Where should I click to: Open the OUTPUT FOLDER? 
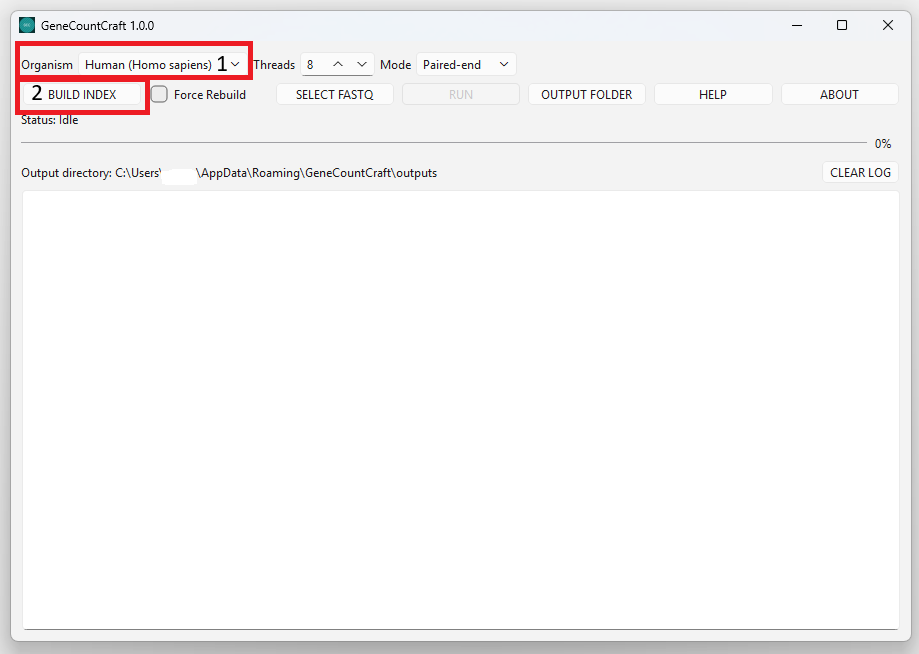[586, 94]
